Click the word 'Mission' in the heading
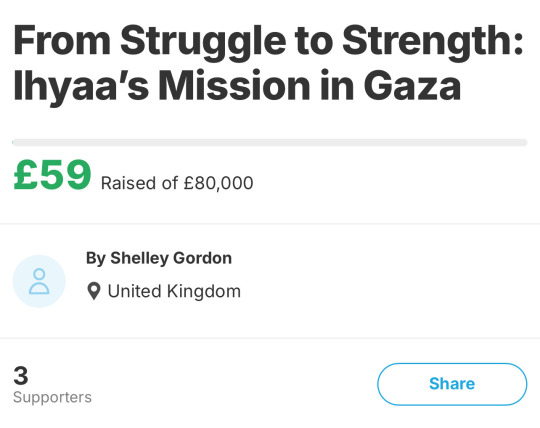540x428 pixels. [234, 85]
